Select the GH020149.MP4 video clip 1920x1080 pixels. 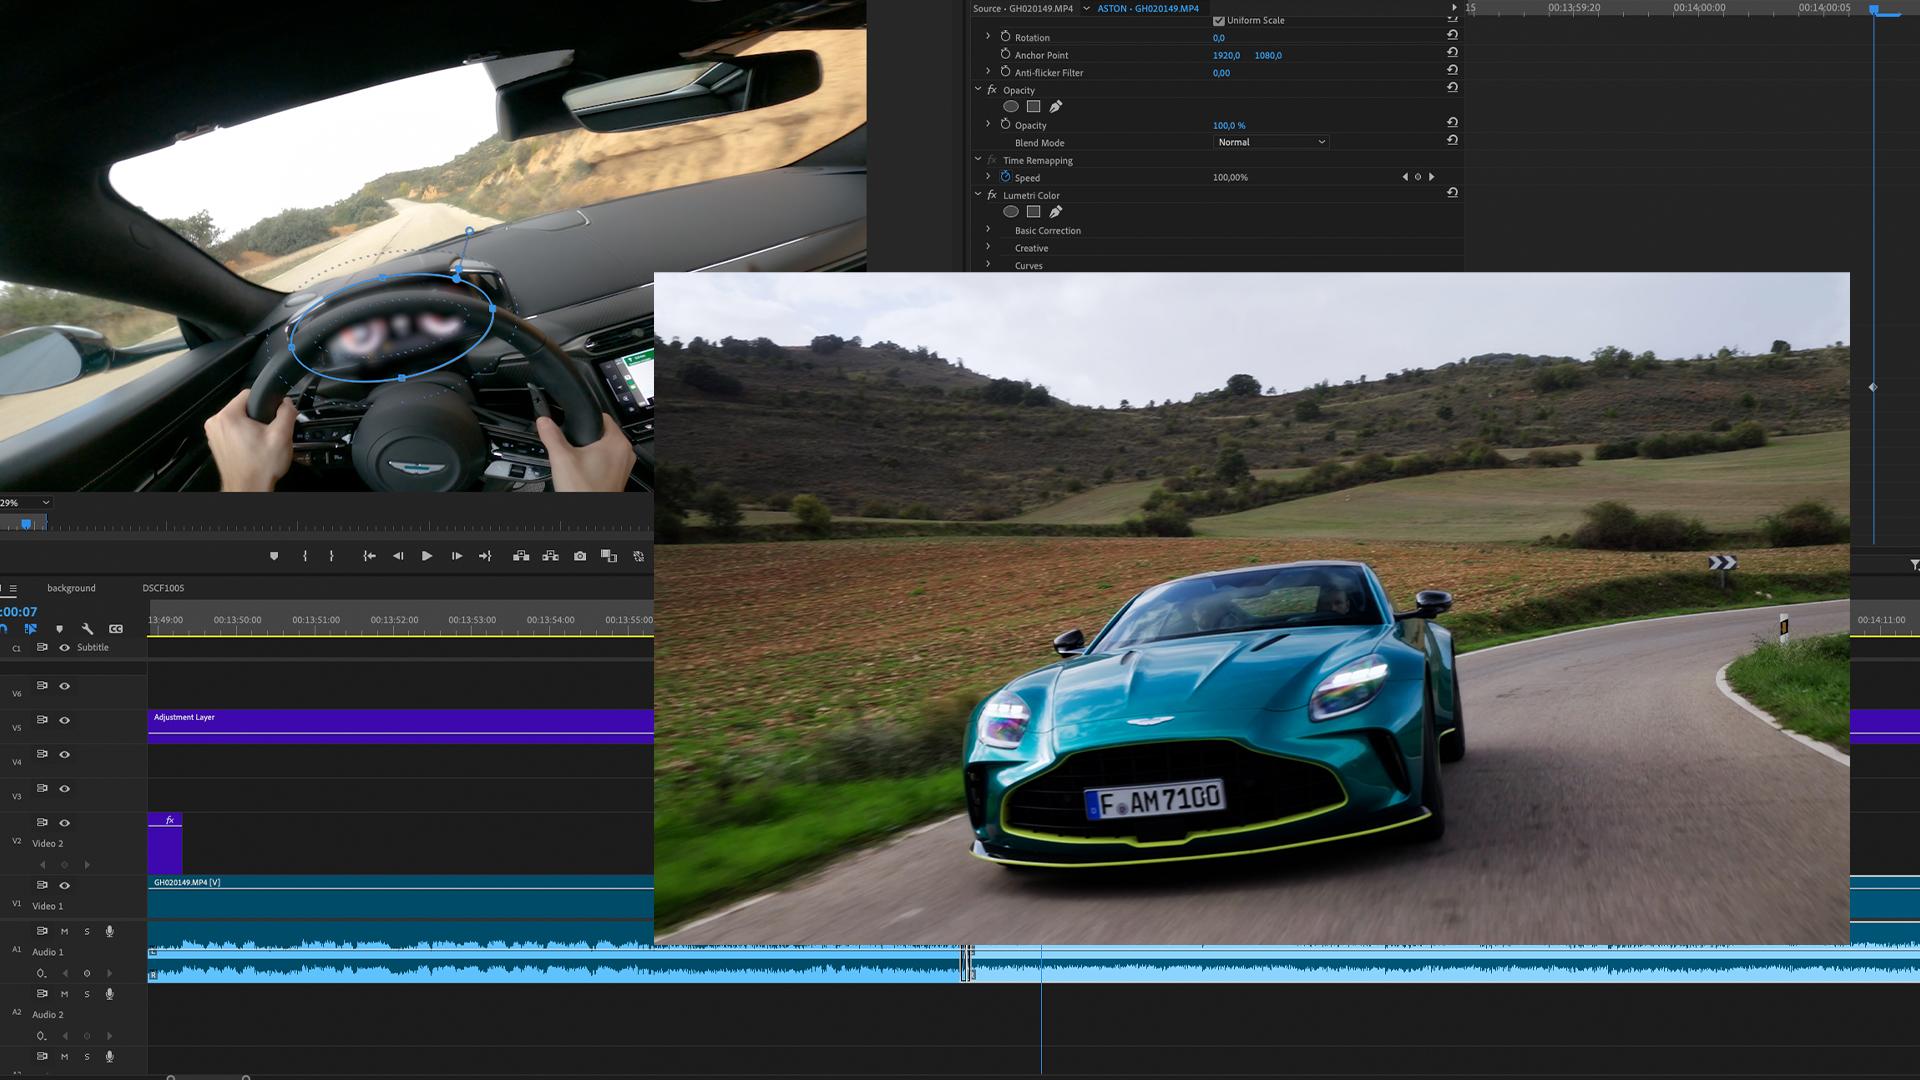401,897
